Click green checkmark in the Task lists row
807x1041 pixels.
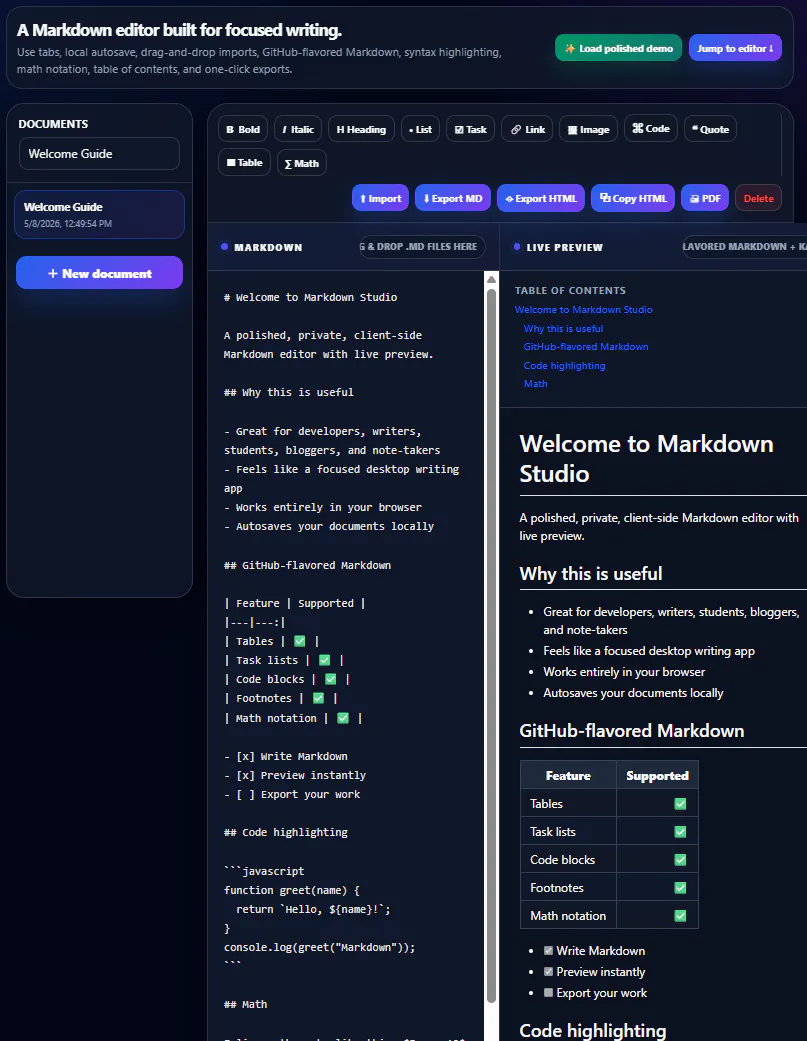click(680, 832)
